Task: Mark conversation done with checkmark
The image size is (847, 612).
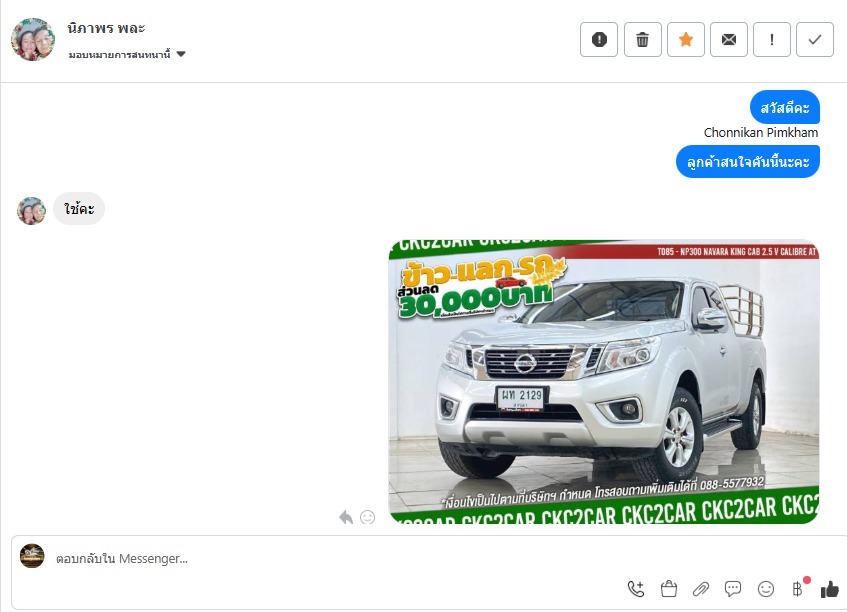Action: click(815, 39)
